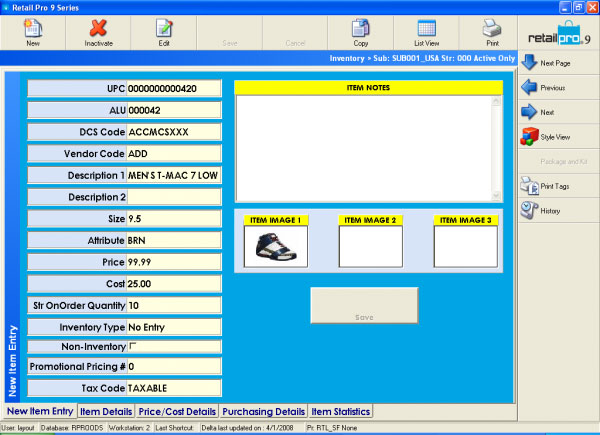The image size is (600, 435).
Task: Click the vertical New Item Entry side label
Action: point(13,360)
